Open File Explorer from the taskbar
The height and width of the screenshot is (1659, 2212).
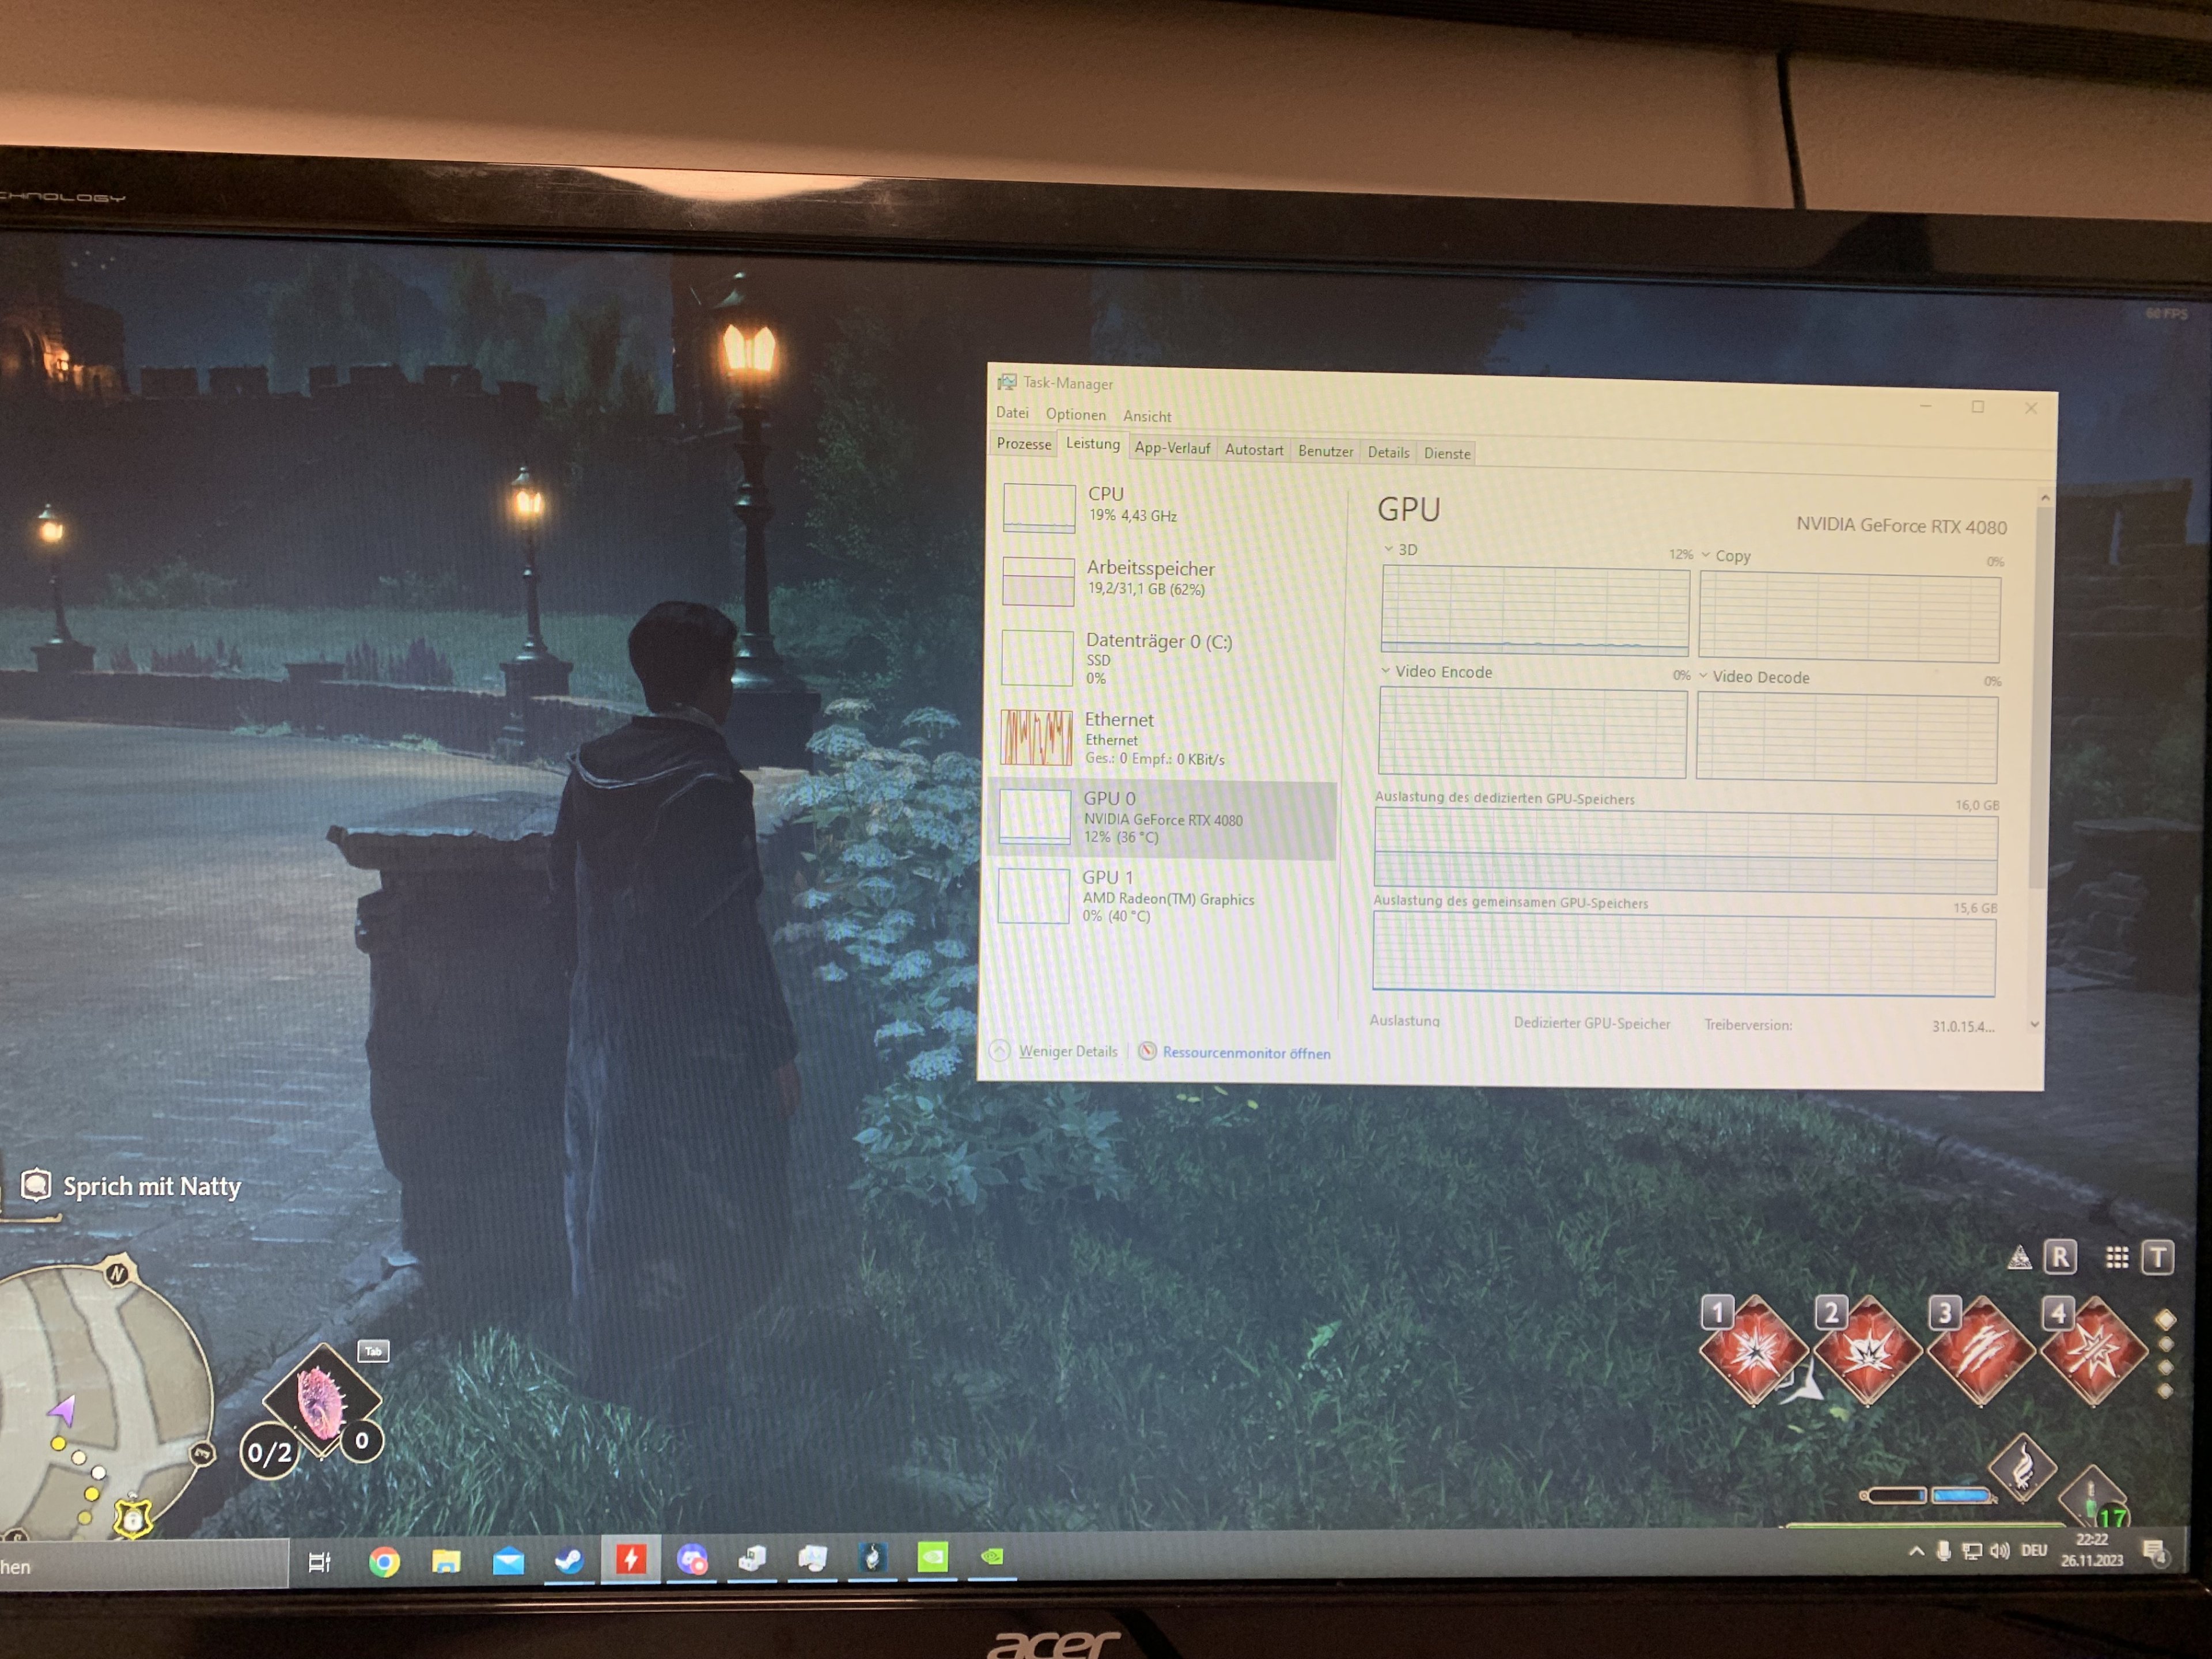coord(446,1561)
